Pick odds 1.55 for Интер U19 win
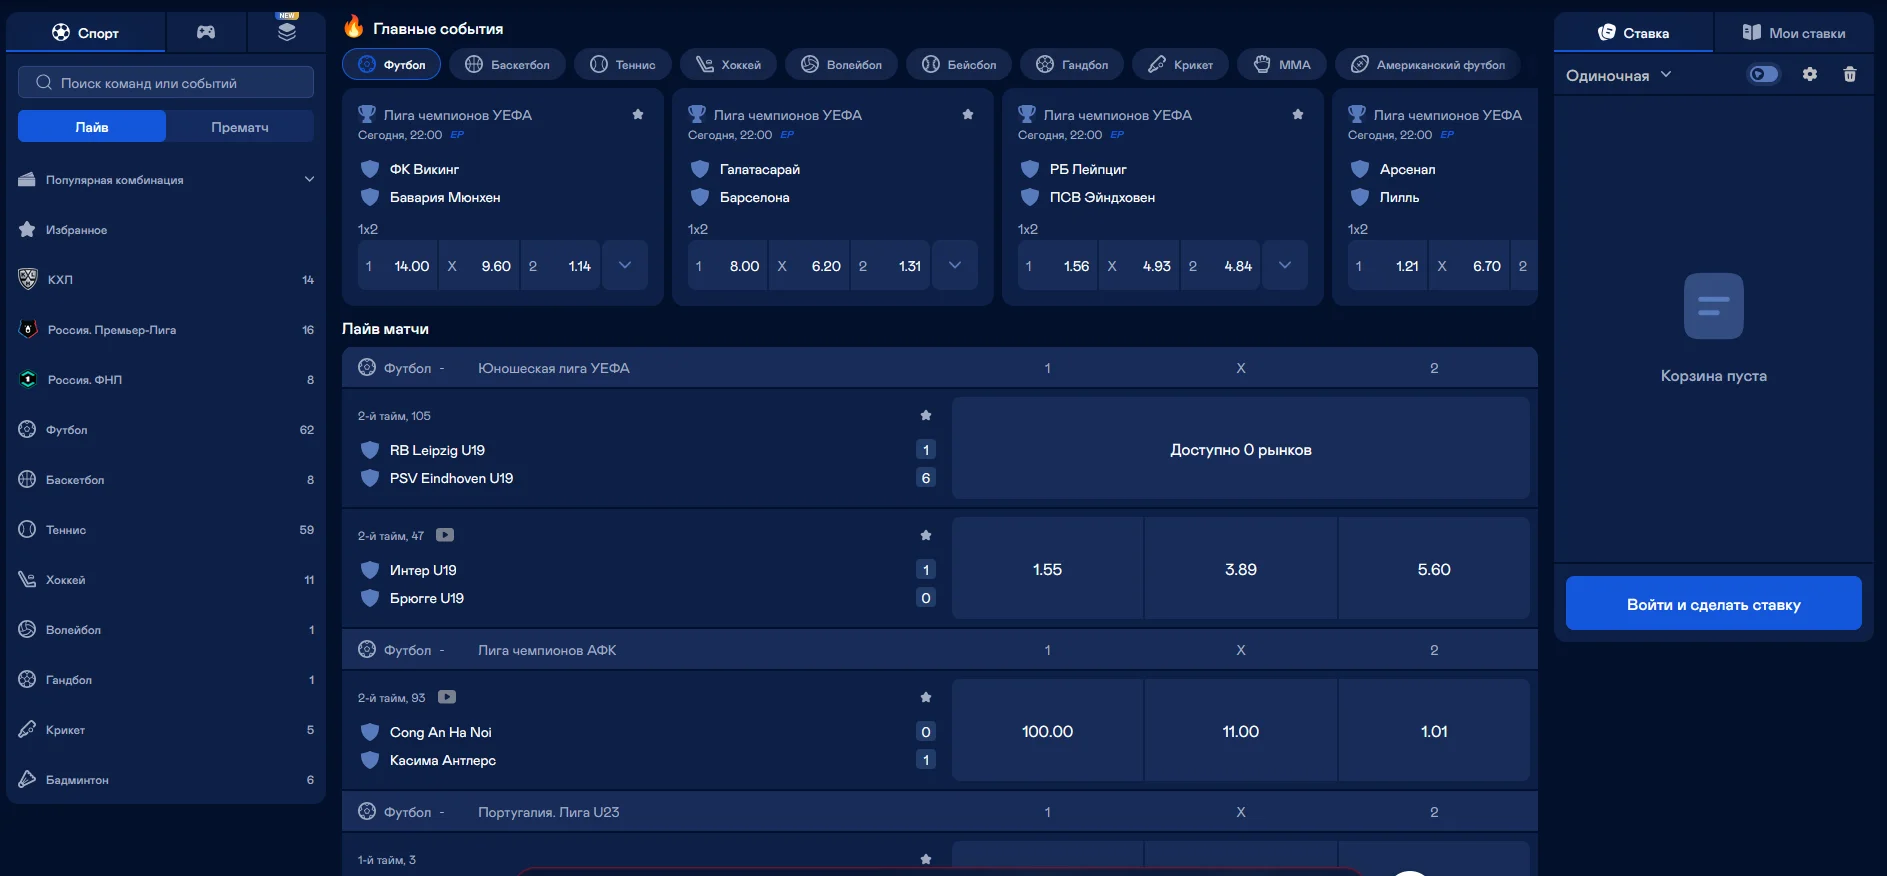Screen dimensions: 1887x876 [1047, 569]
